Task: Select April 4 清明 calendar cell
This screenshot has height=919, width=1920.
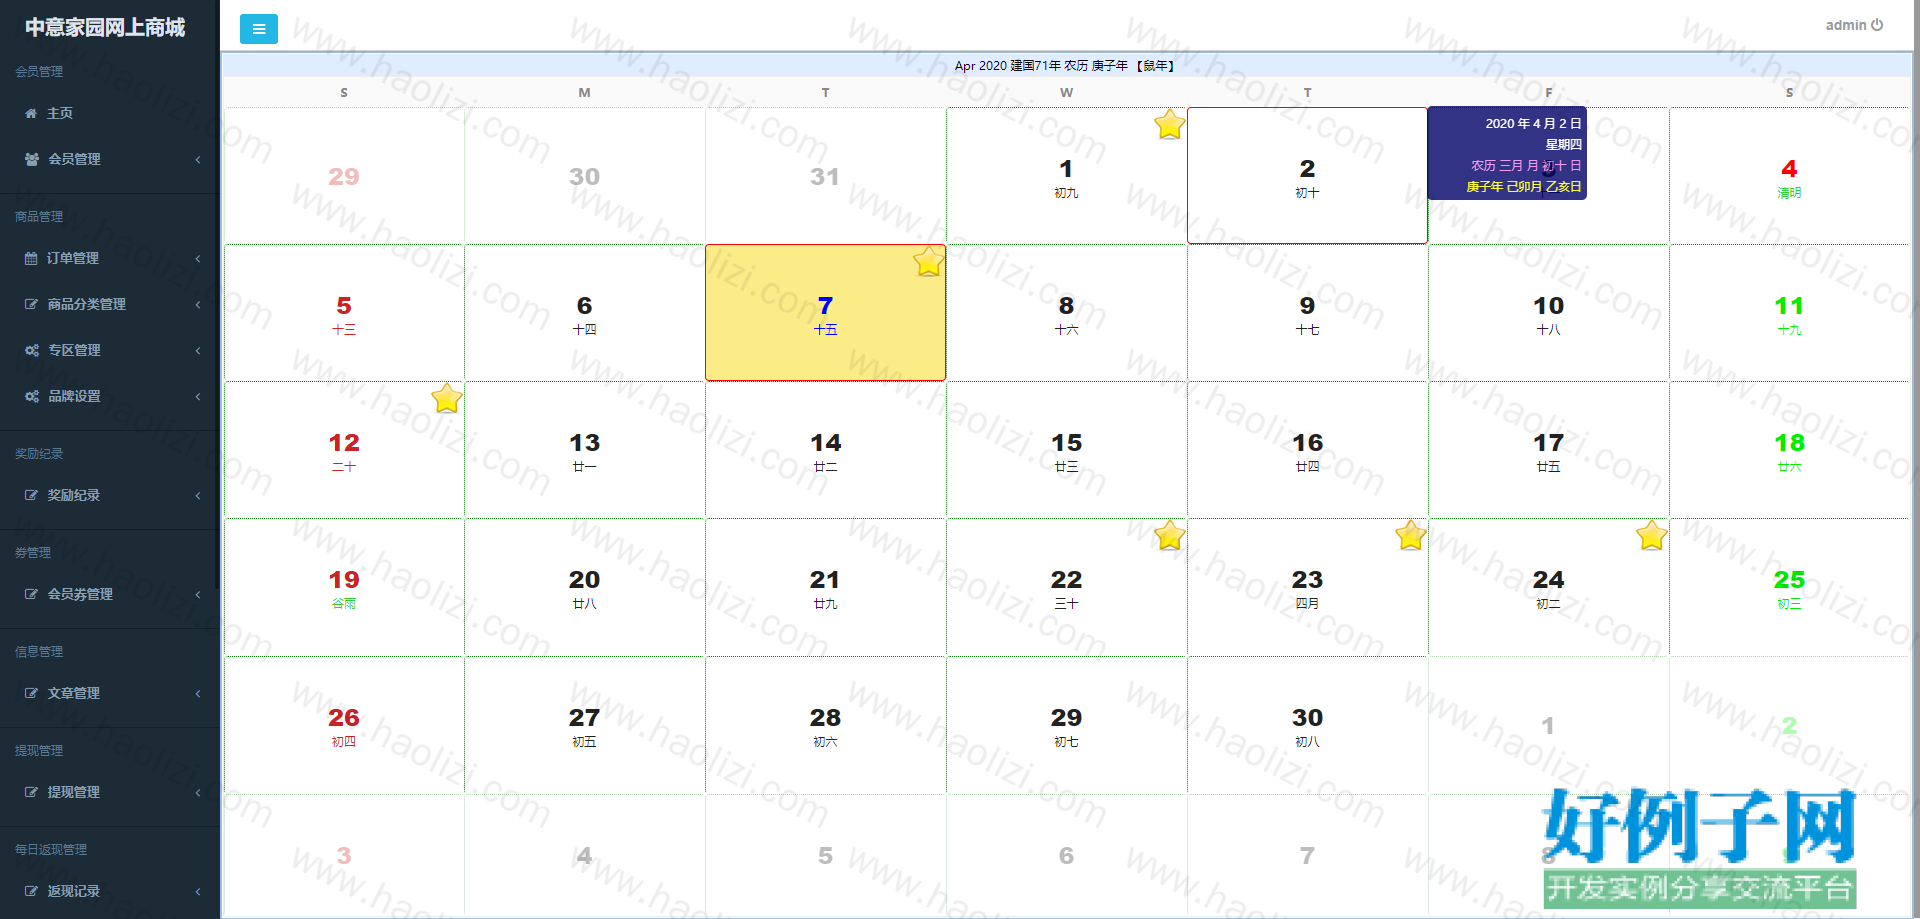Action: (x=1789, y=176)
